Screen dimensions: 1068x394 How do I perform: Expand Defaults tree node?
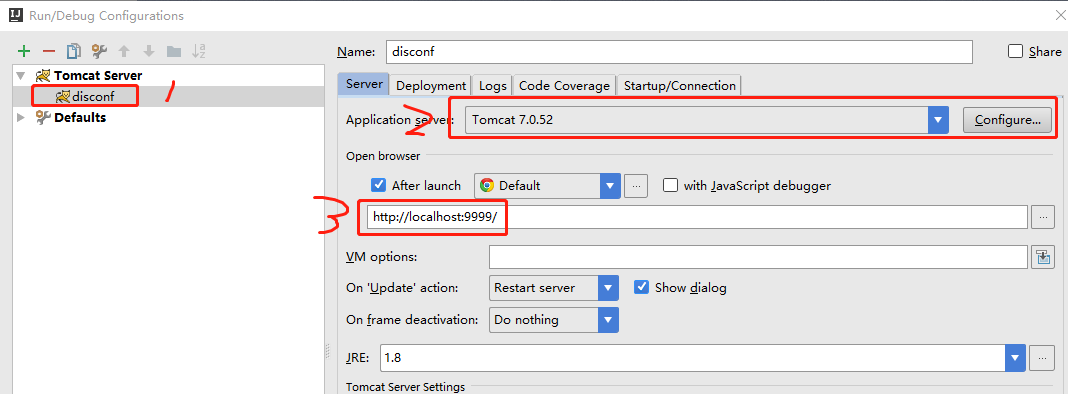(x=21, y=117)
